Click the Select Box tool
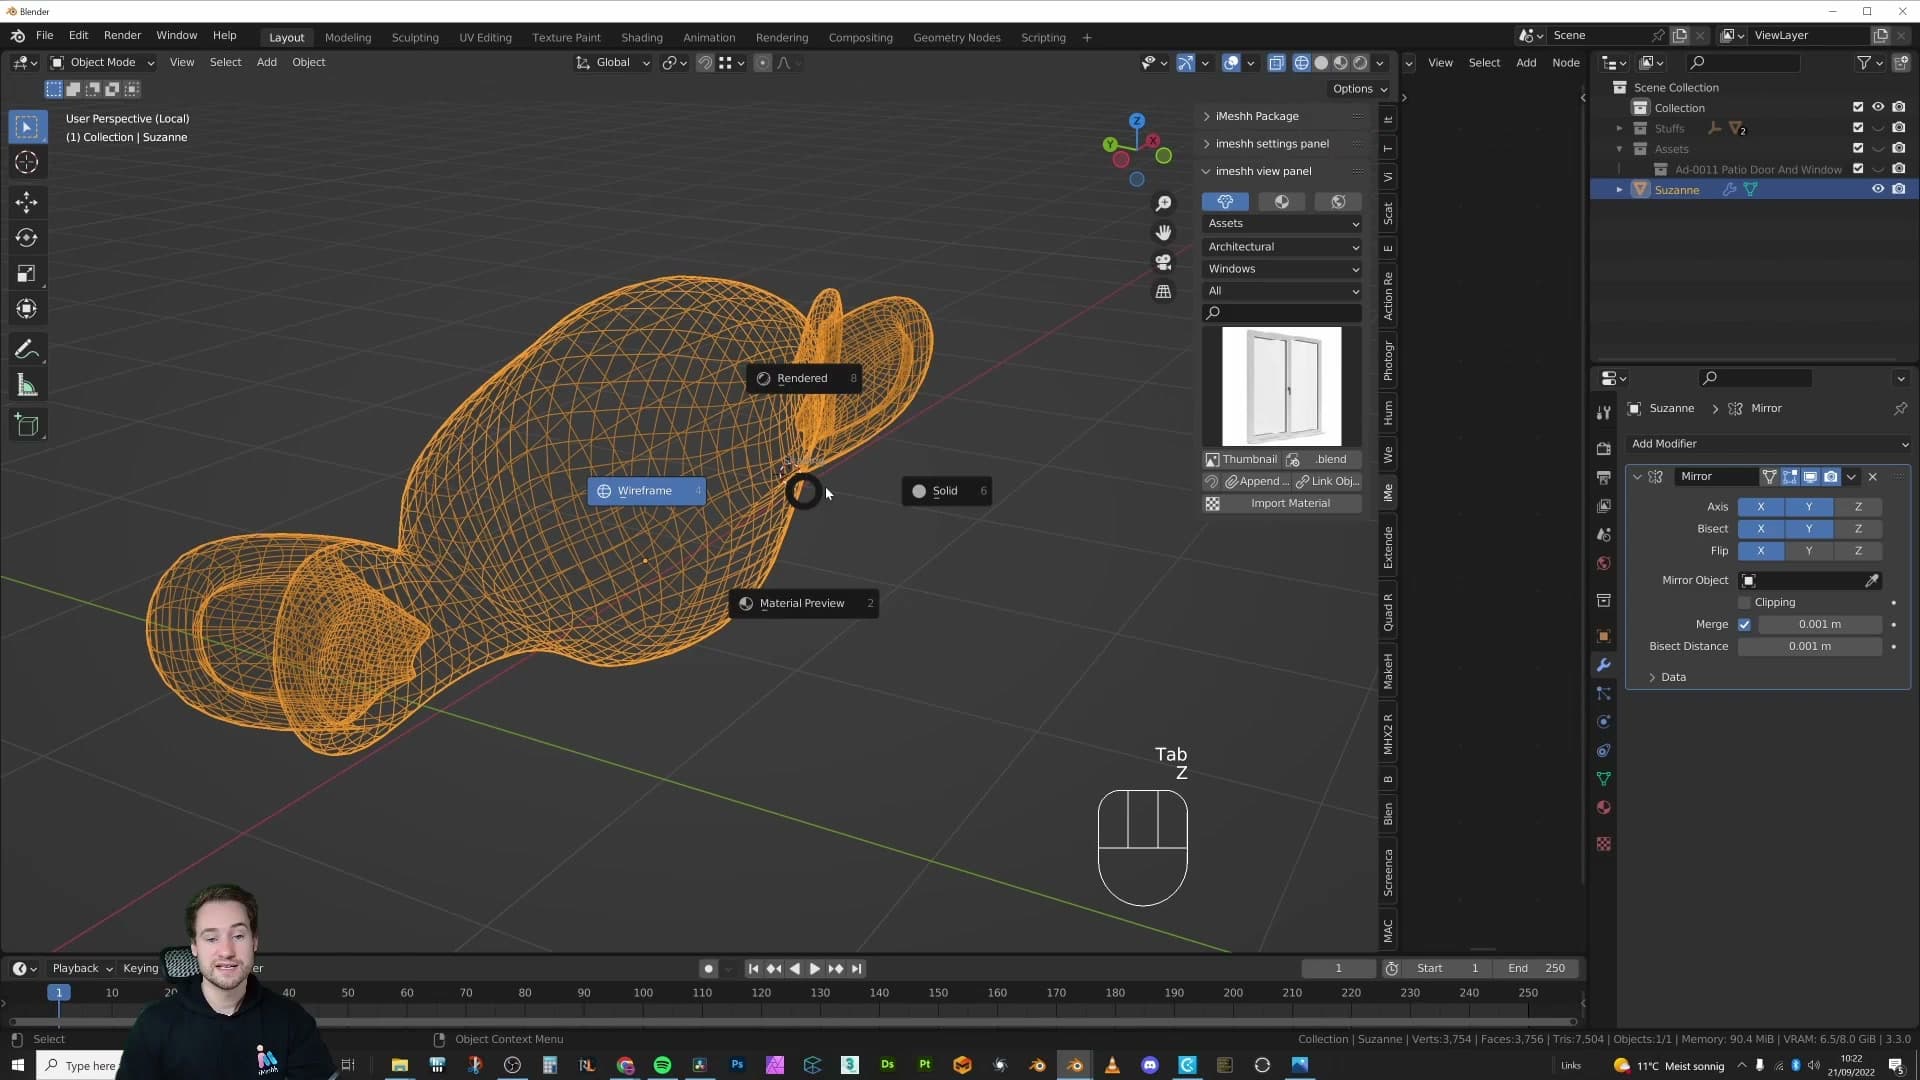This screenshot has width=1920, height=1080. click(27, 127)
